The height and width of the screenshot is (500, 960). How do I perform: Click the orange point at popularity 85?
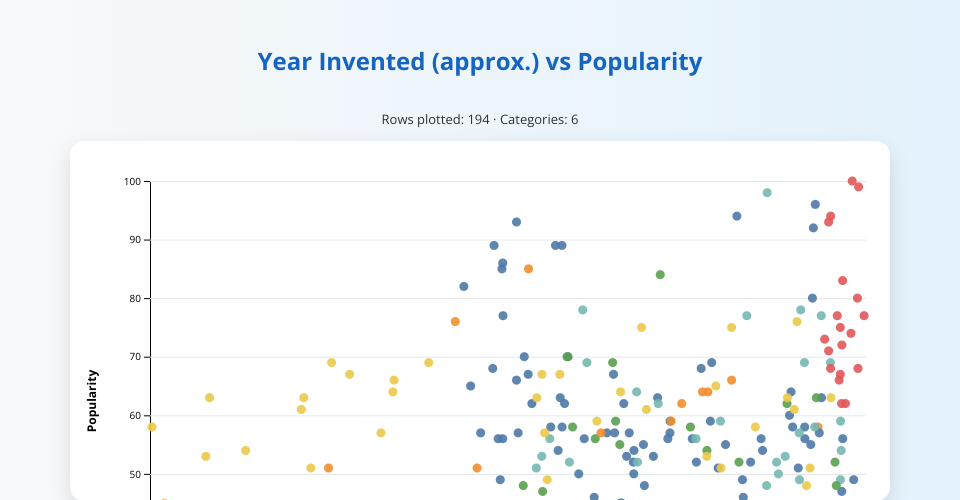pyautogui.click(x=528, y=269)
